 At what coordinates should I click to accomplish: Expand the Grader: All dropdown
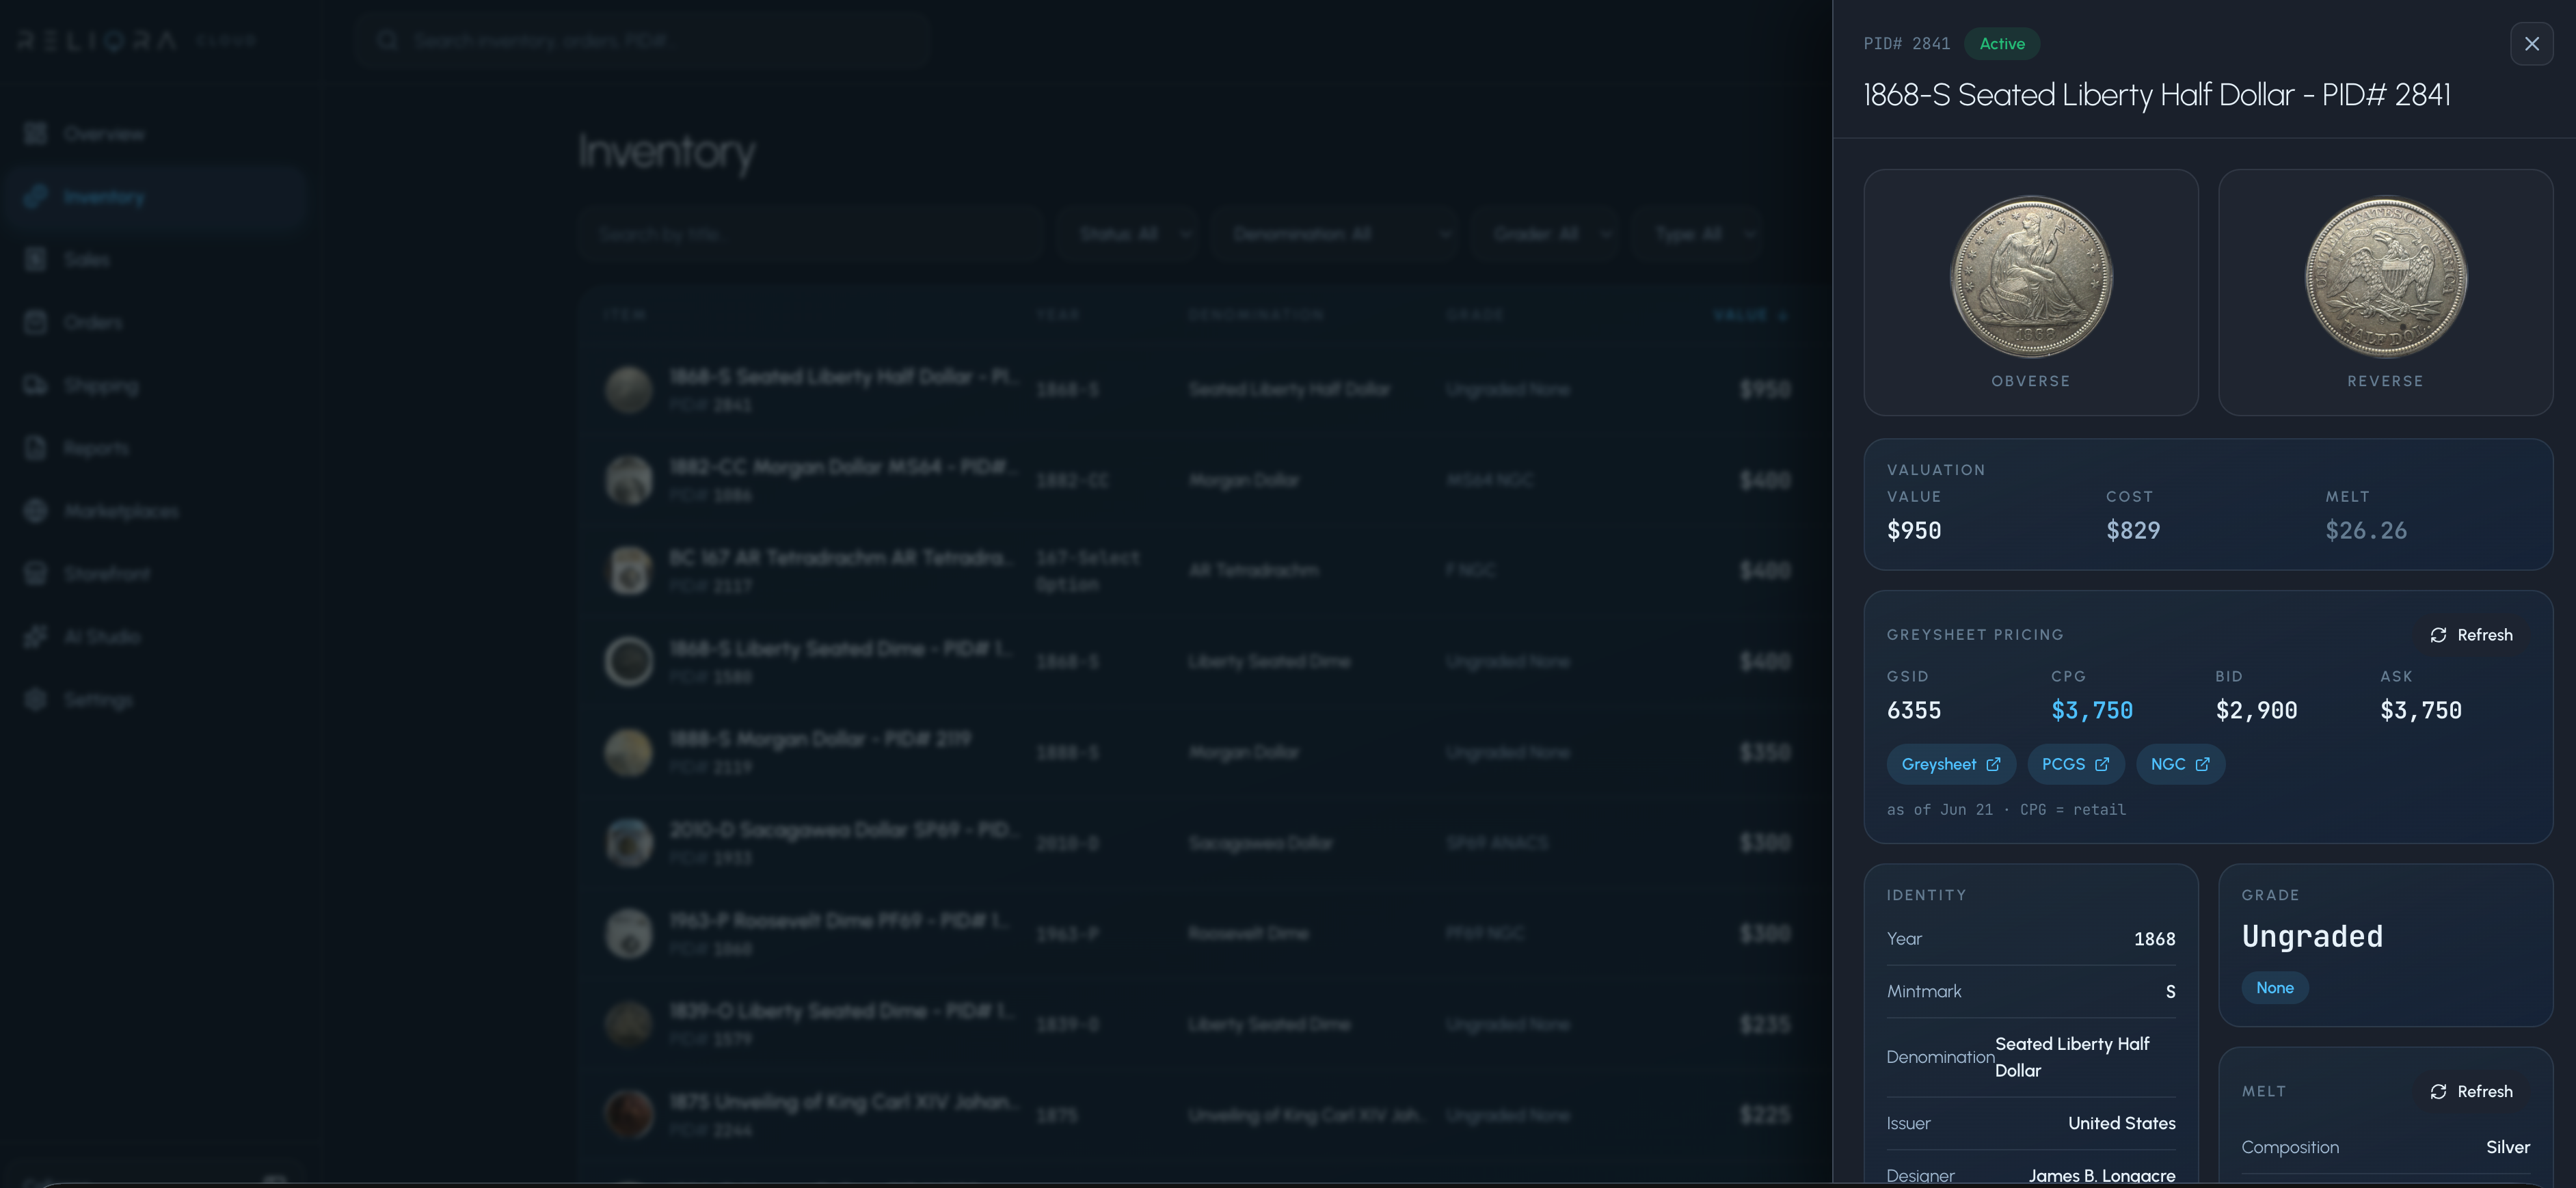[x=1545, y=234]
